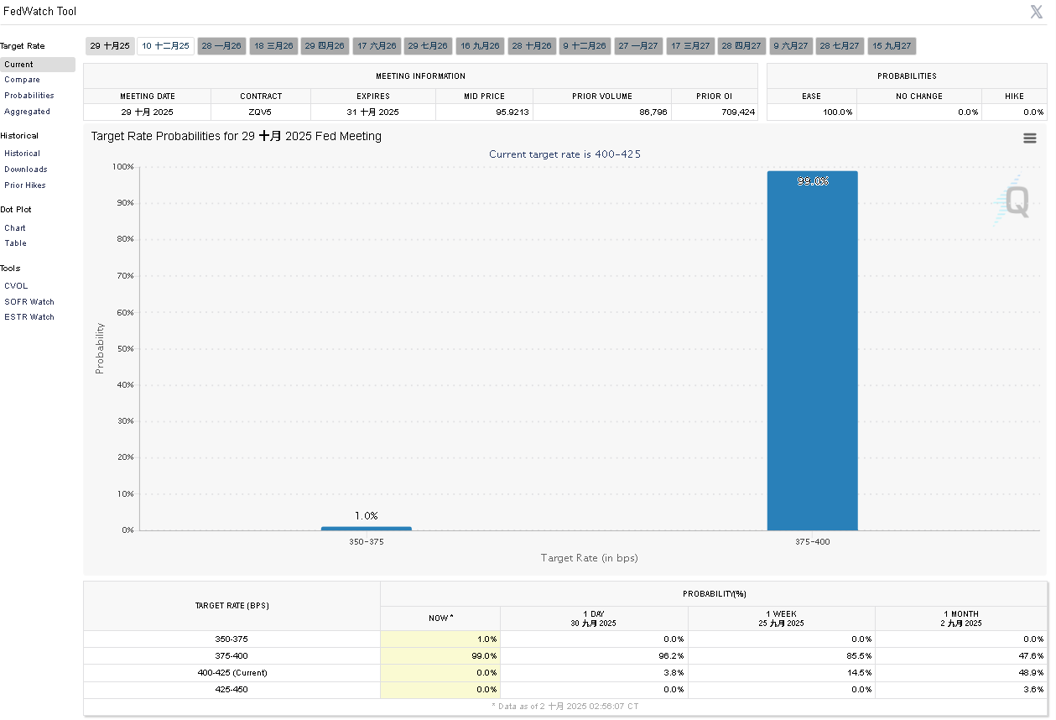Close the FedWatch Tool panel
Image resolution: width=1056 pixels, height=720 pixels.
[x=1036, y=11]
